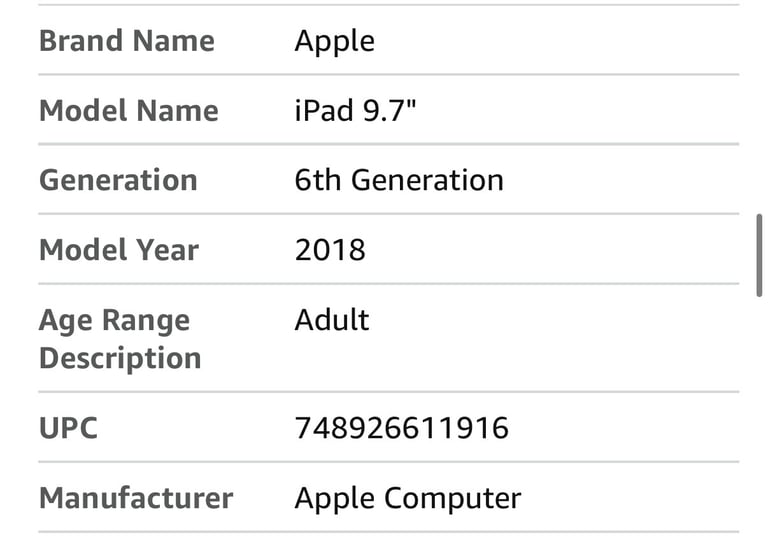Click the Model Year label
Viewport: 768px width, 540px height.
click(x=119, y=250)
